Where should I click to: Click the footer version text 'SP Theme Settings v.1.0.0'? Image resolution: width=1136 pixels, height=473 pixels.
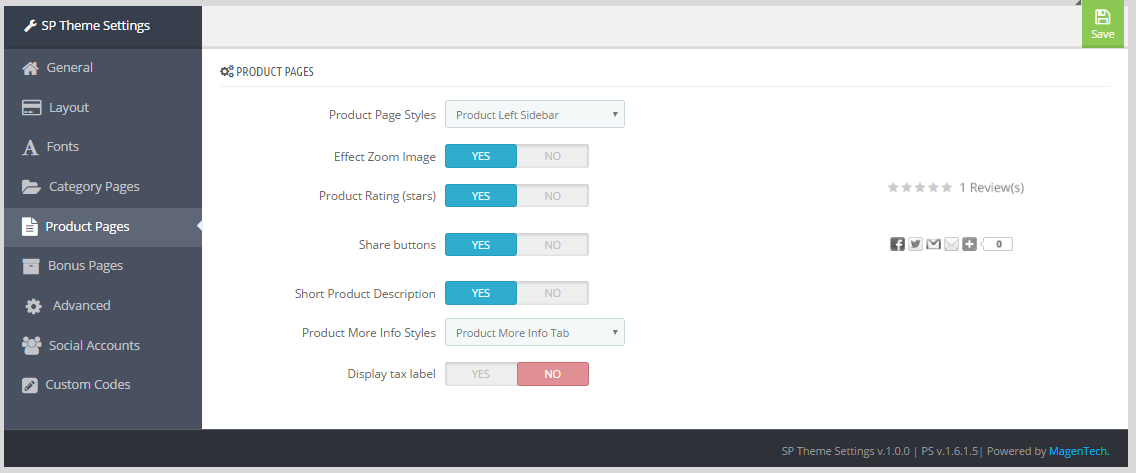point(845,451)
